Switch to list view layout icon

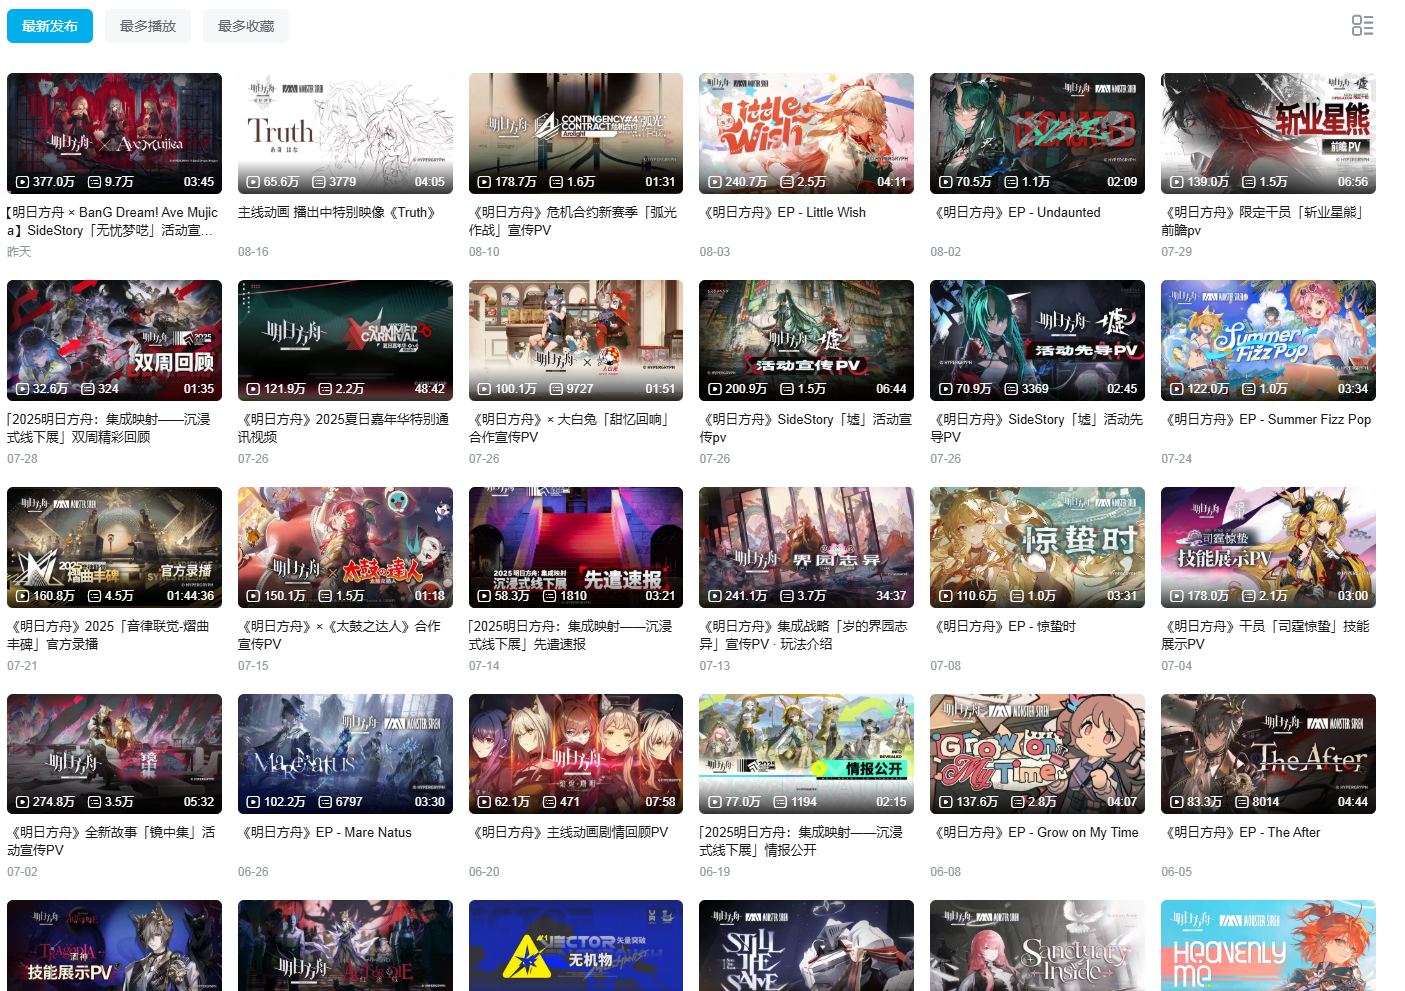1362,25
